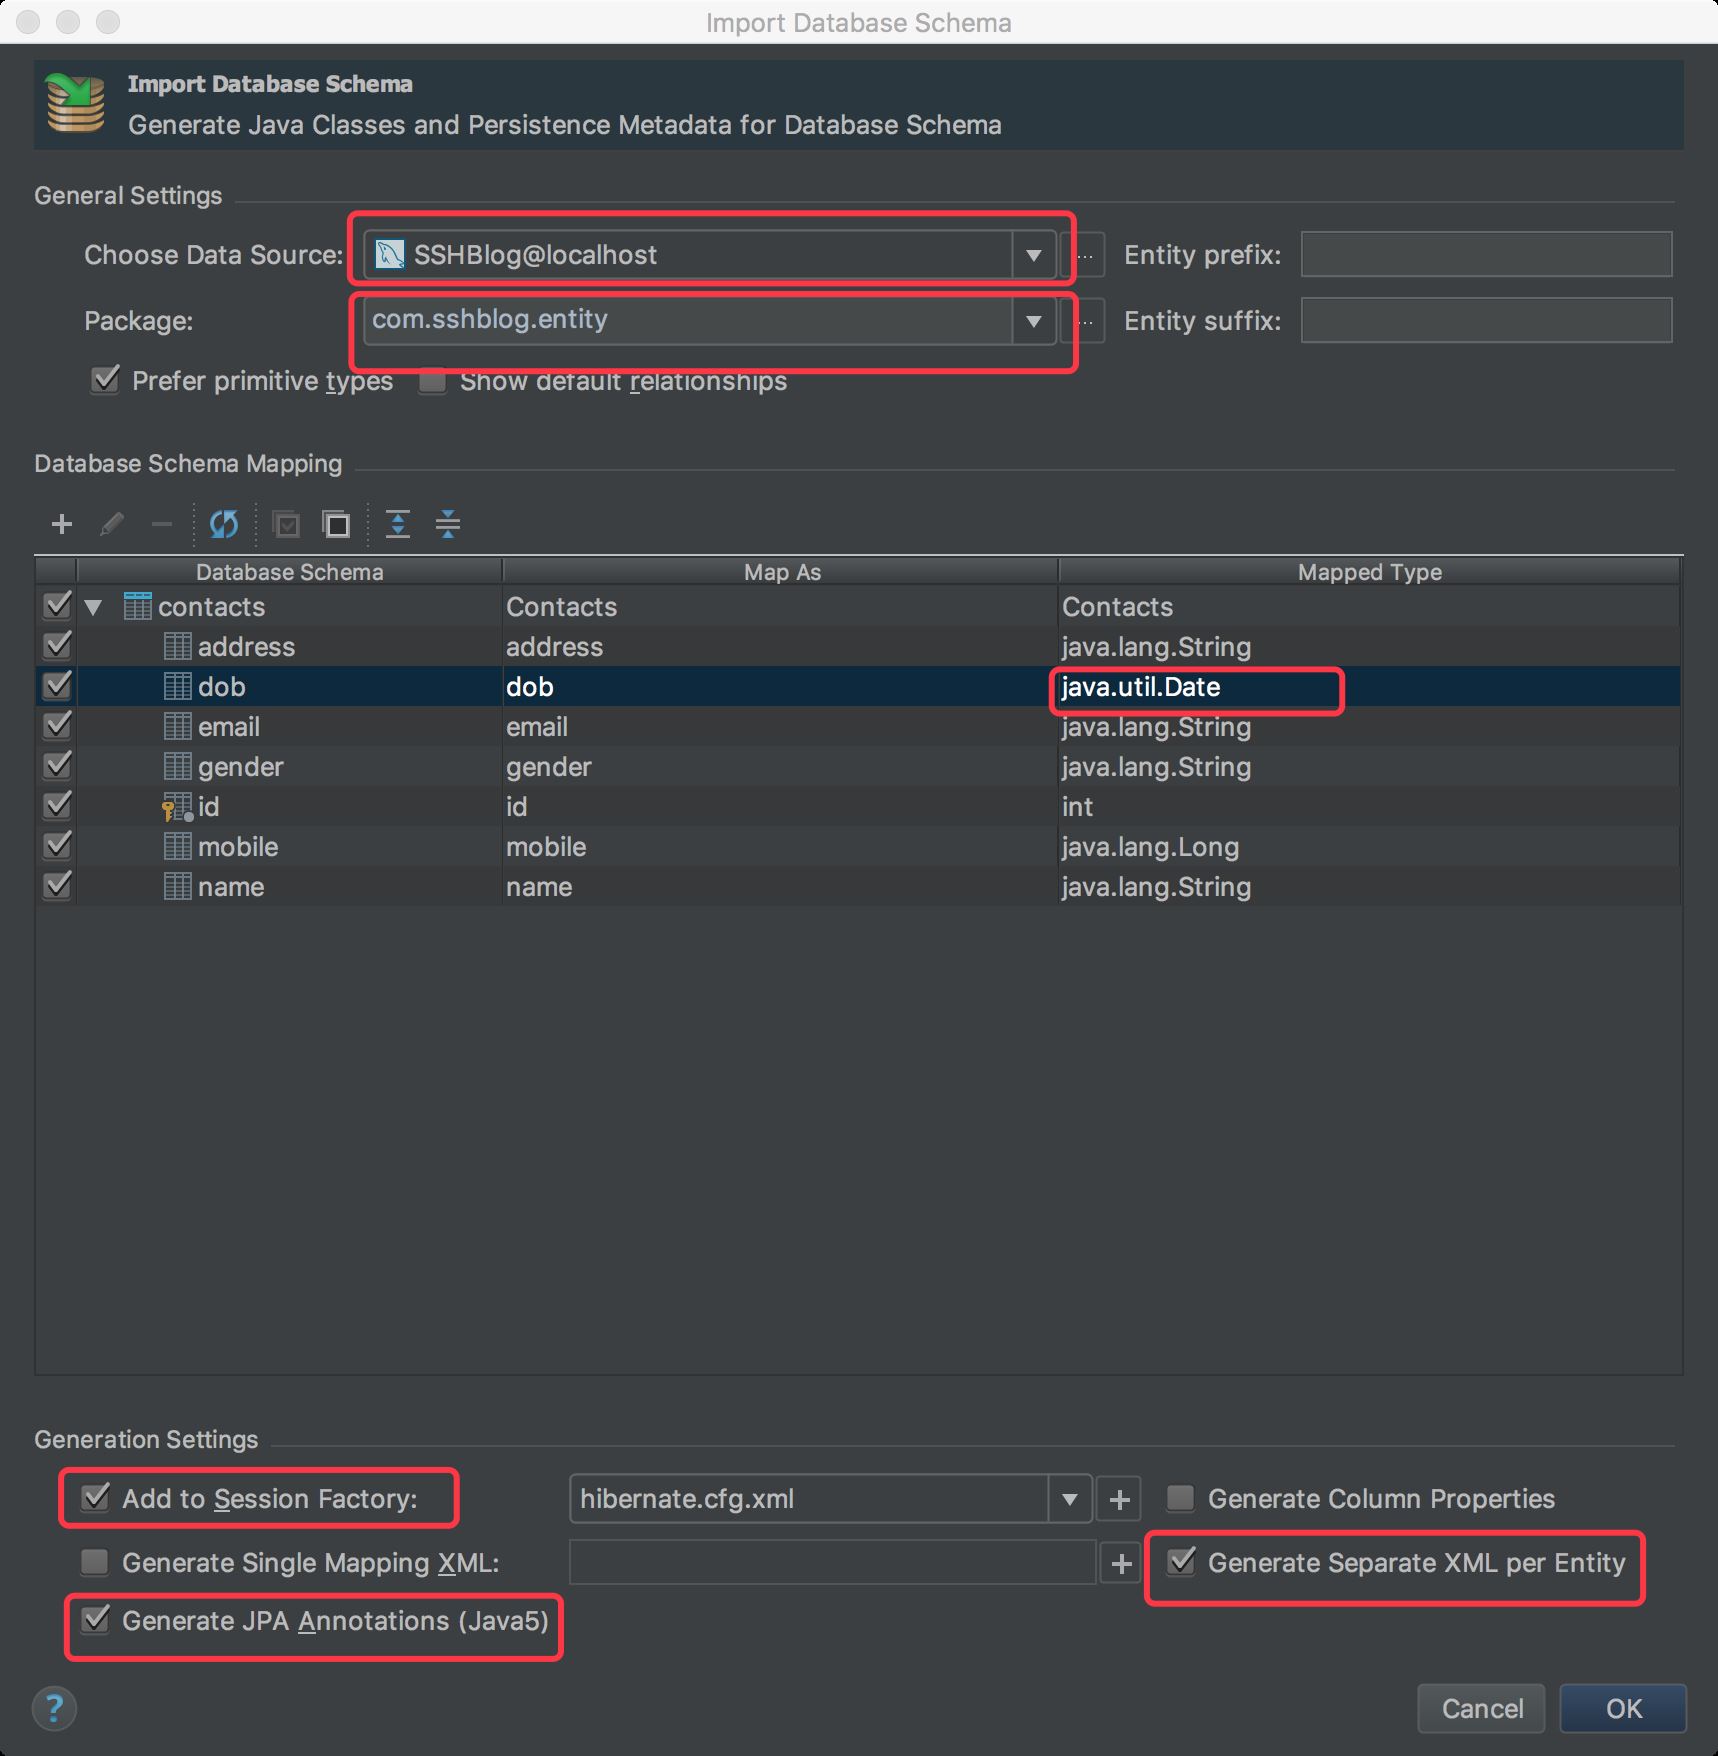The width and height of the screenshot is (1718, 1756).
Task: Open the Package dropdown arrow
Action: (x=1033, y=321)
